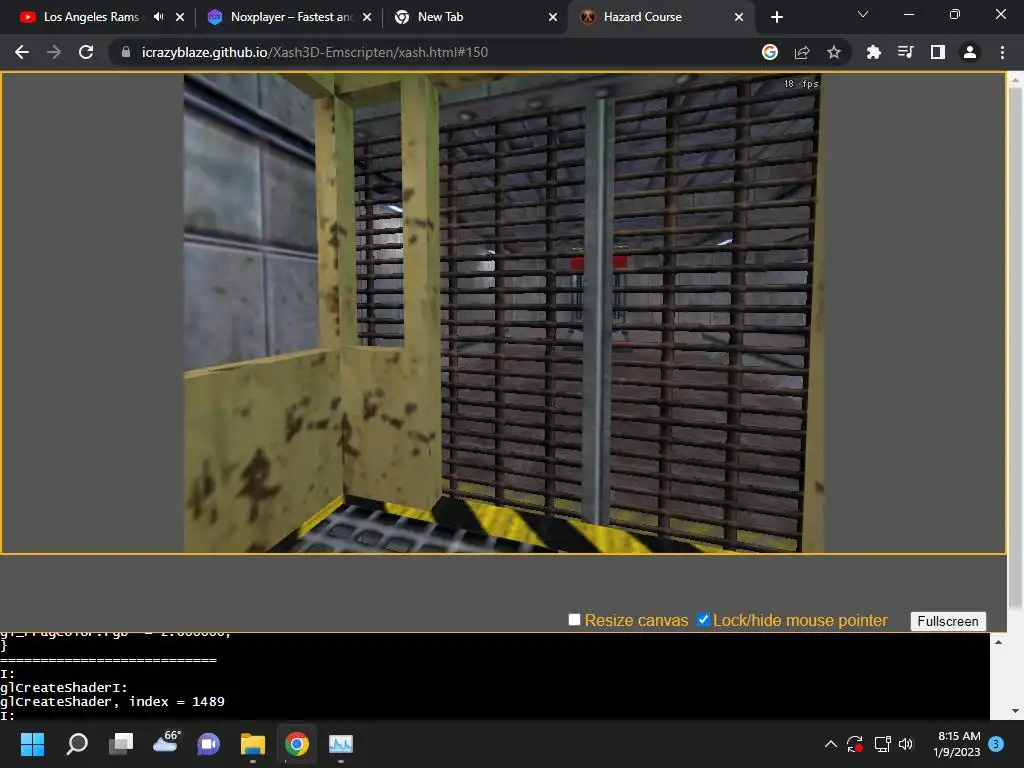Open the media control icon in toolbar
The image size is (1024, 768).
pyautogui.click(x=905, y=52)
